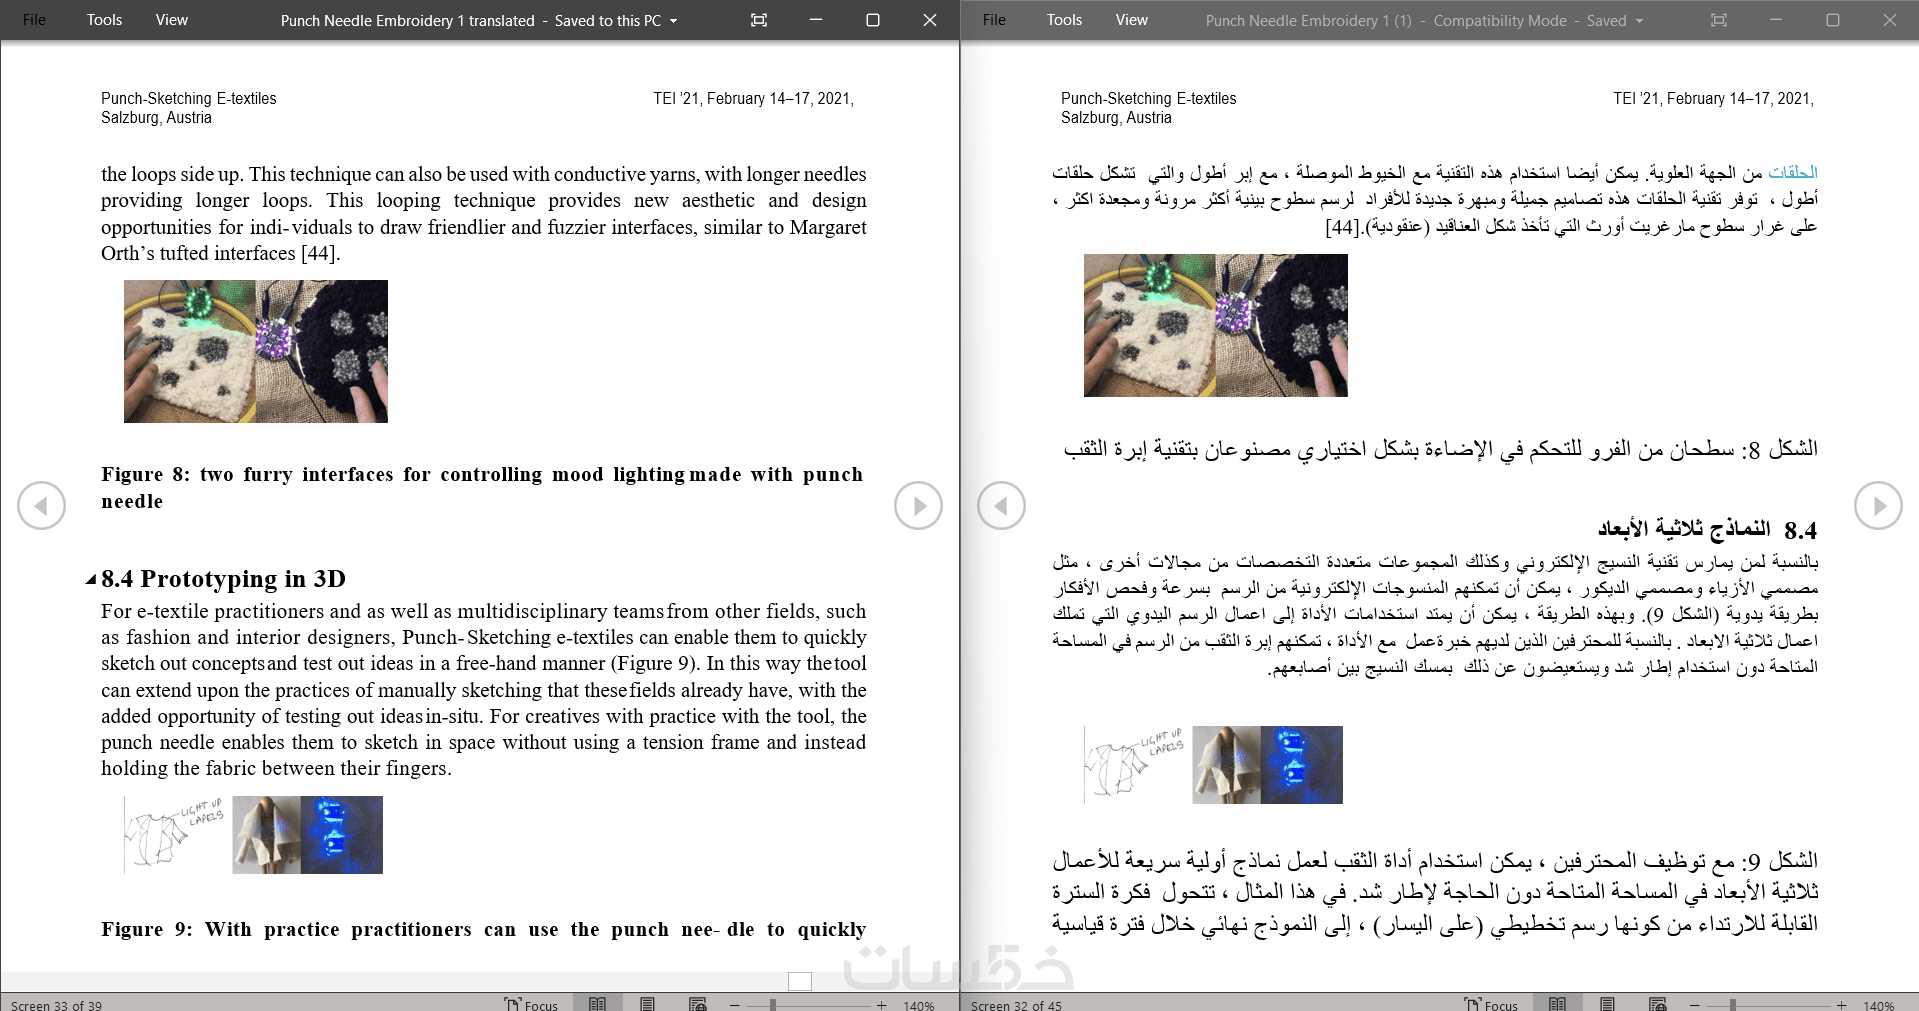Select Read Mode view in right status bar
The height and width of the screenshot is (1011, 1919).
point(1557,1004)
